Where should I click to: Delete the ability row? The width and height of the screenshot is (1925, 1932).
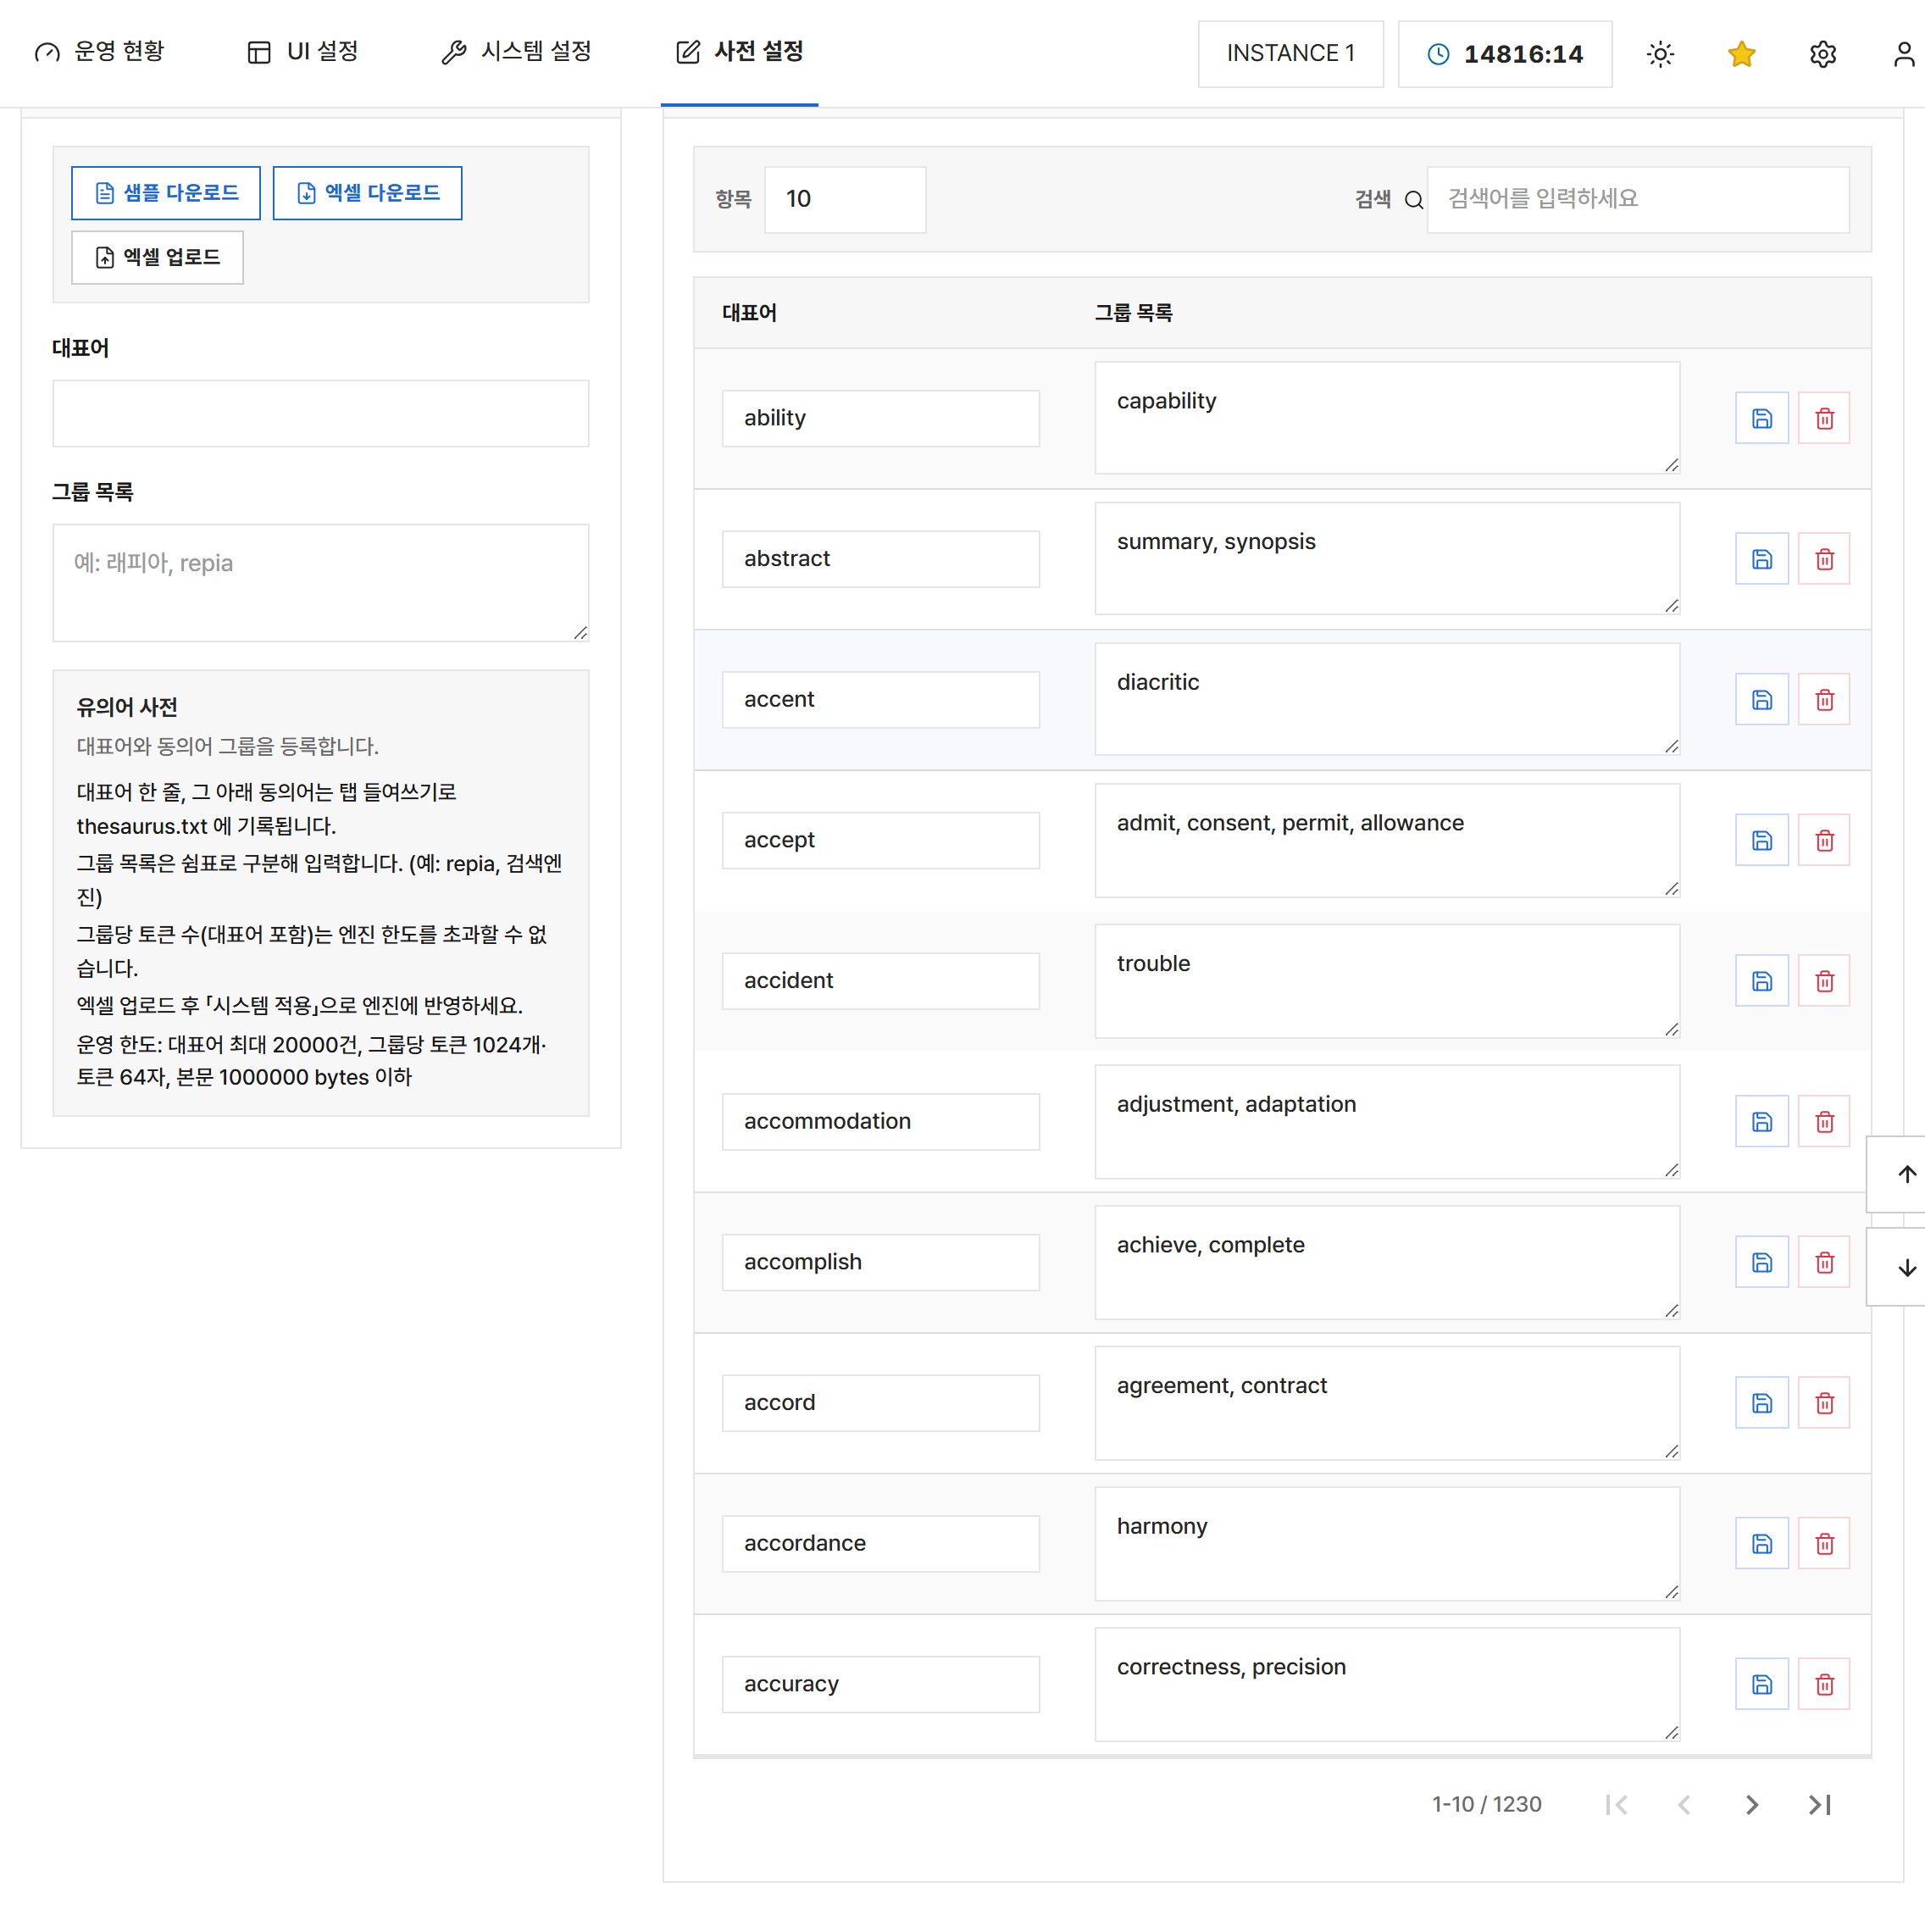(x=1824, y=418)
